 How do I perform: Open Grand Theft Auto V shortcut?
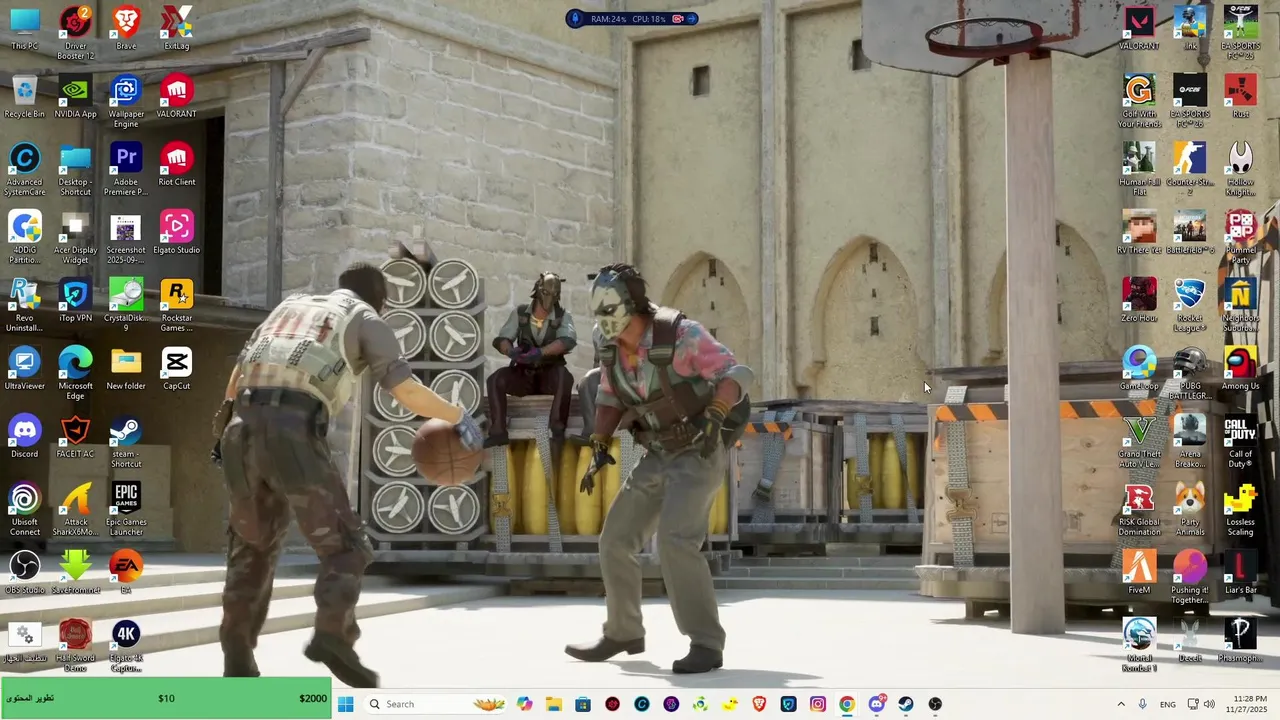(1139, 440)
